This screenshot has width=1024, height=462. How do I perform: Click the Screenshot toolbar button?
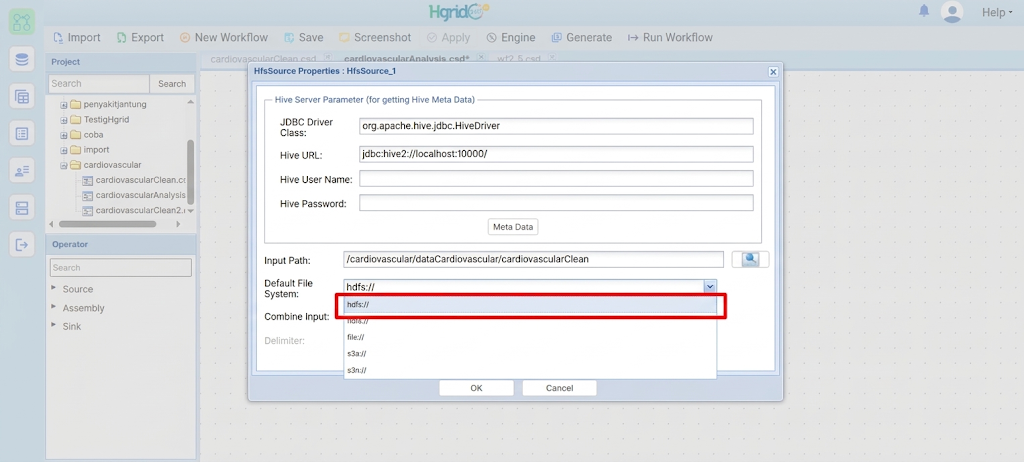pyautogui.click(x=375, y=37)
